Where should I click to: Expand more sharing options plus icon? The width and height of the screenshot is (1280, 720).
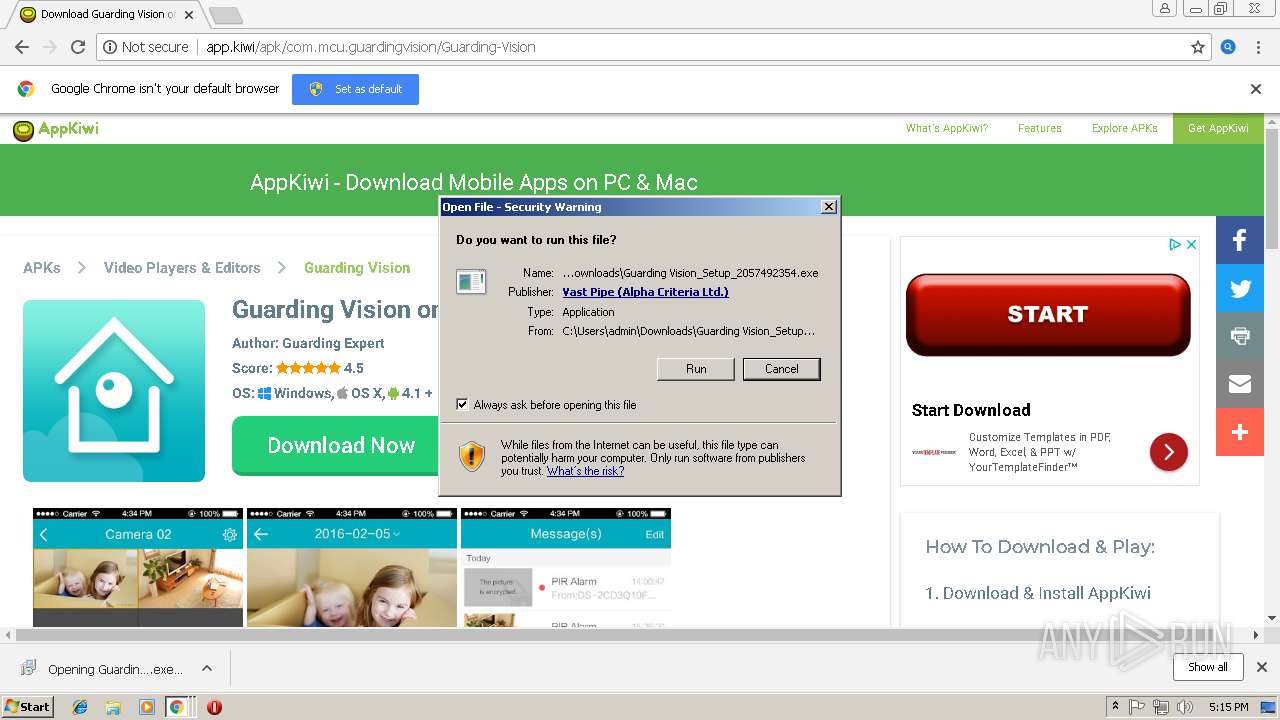click(x=1240, y=432)
